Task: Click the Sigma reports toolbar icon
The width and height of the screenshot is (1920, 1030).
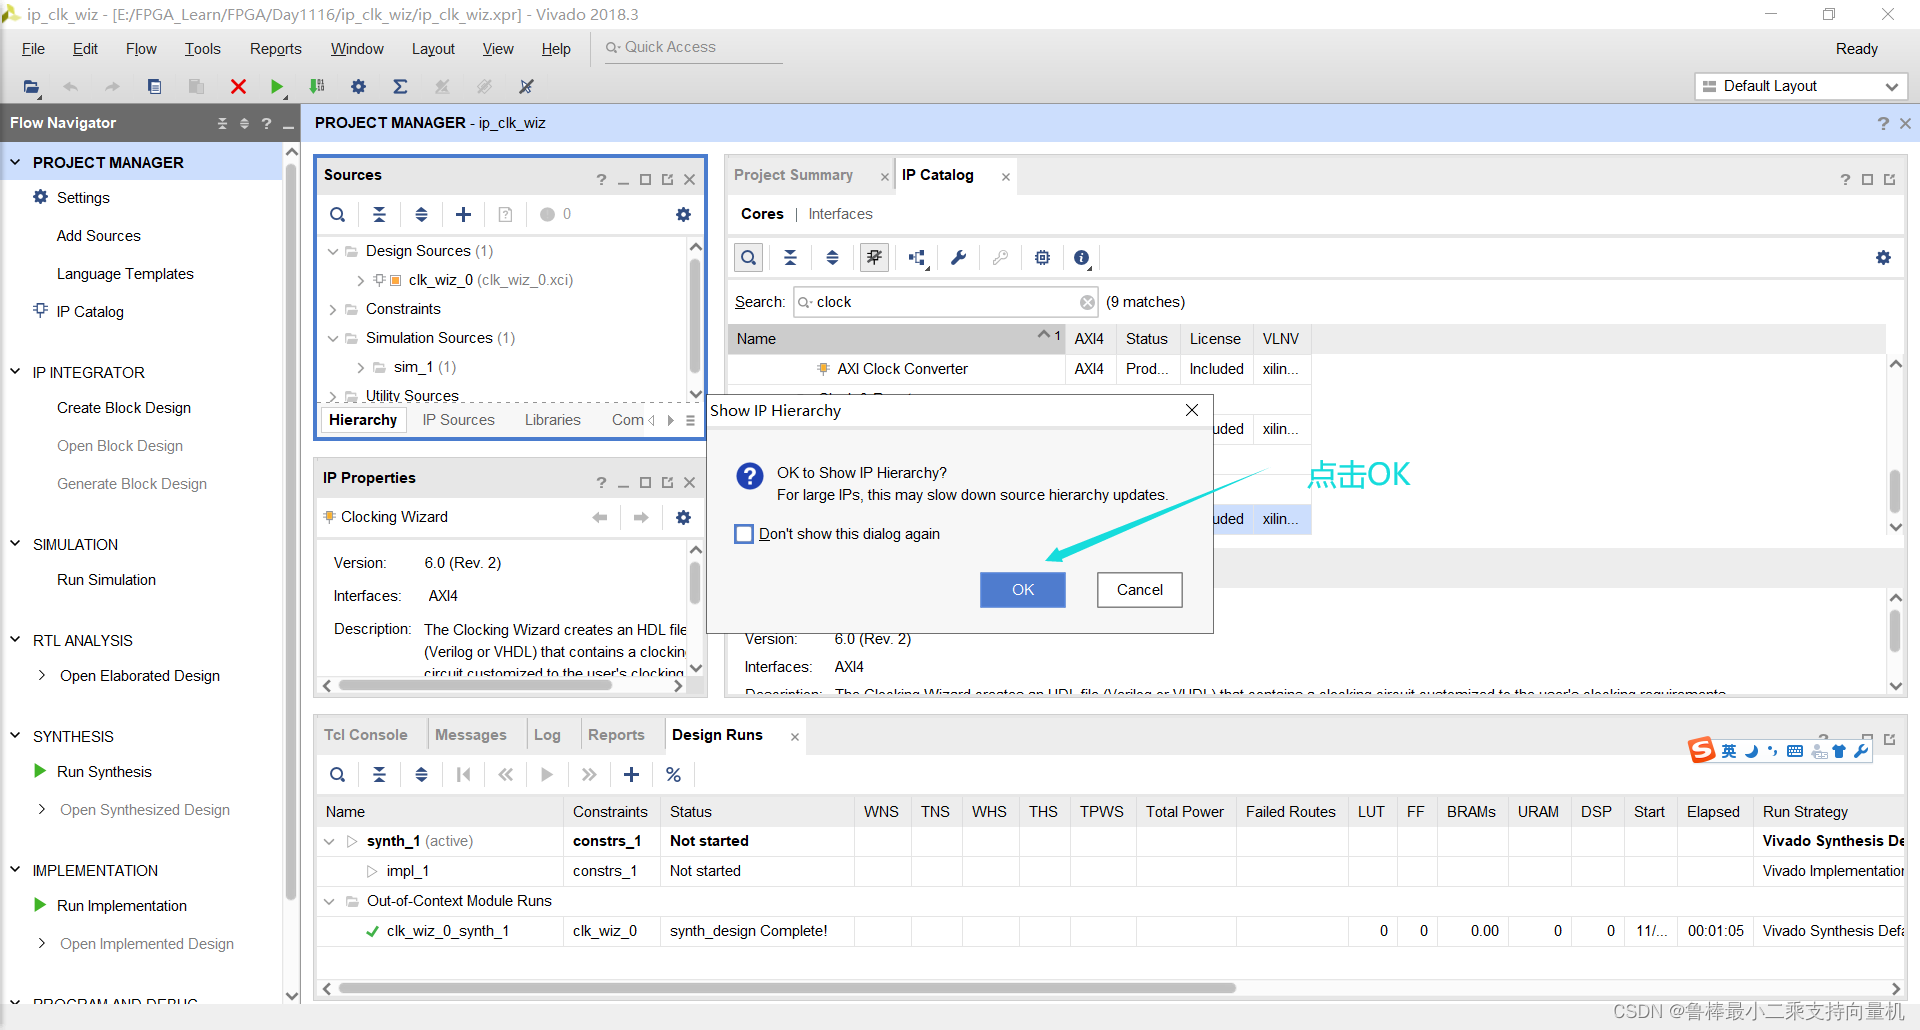Action: click(x=400, y=87)
